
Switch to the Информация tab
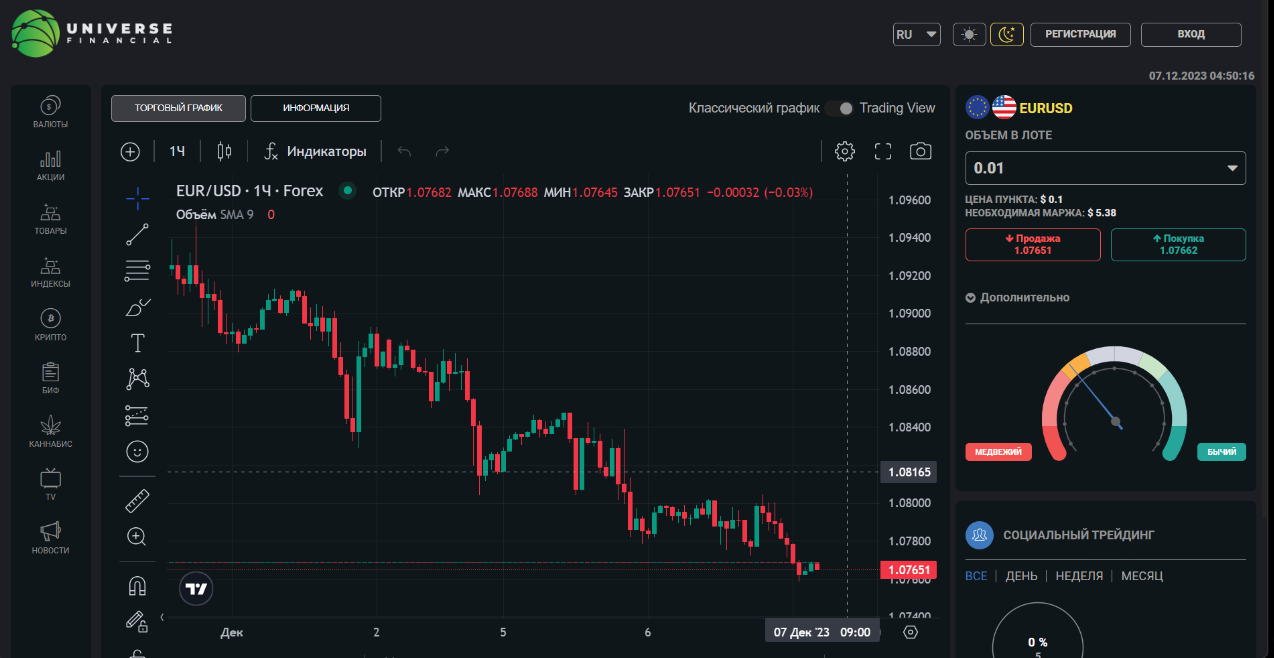pyautogui.click(x=316, y=108)
